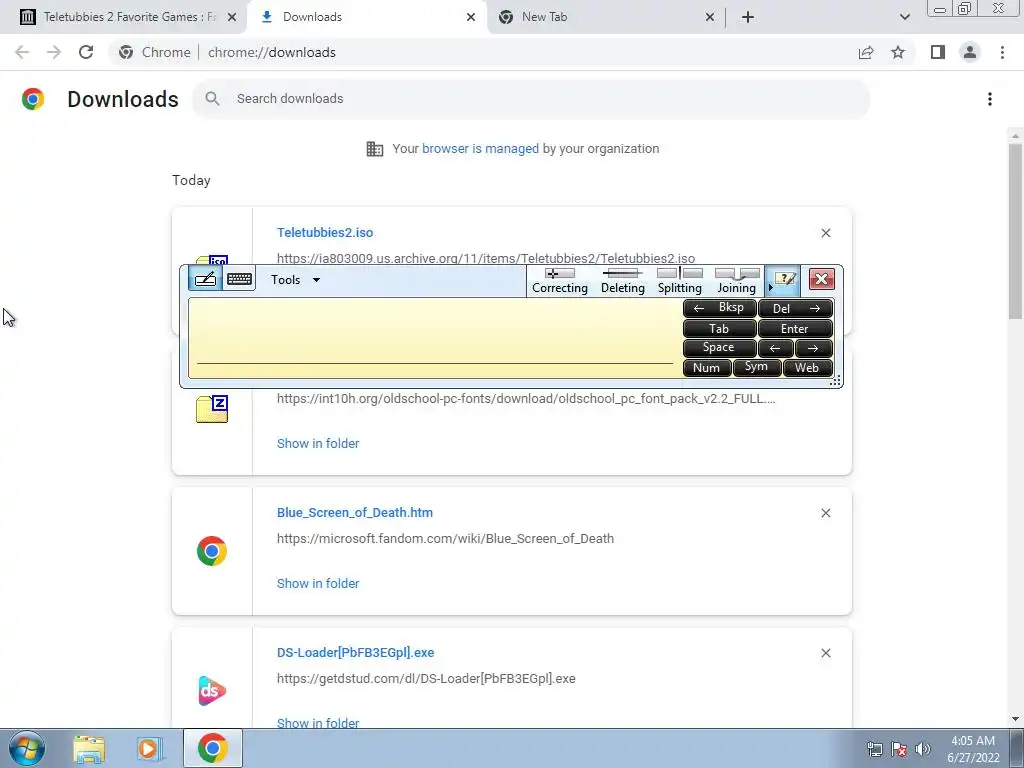Open Blue_Screen_of_Death.htm file link
This screenshot has height=768, width=1024.
pyautogui.click(x=355, y=513)
